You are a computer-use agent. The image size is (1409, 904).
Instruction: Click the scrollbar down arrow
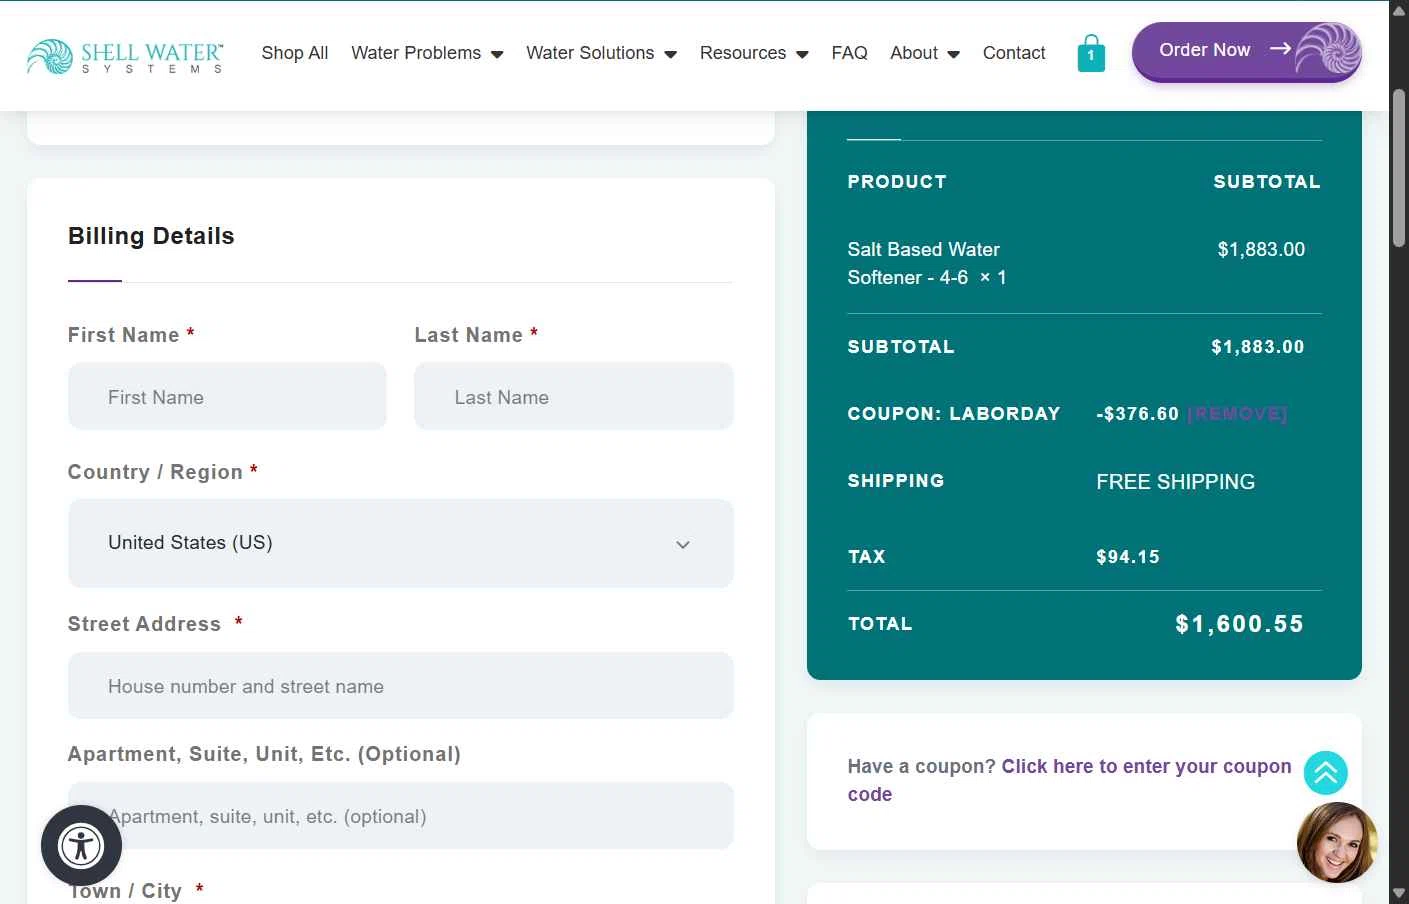tap(1398, 893)
